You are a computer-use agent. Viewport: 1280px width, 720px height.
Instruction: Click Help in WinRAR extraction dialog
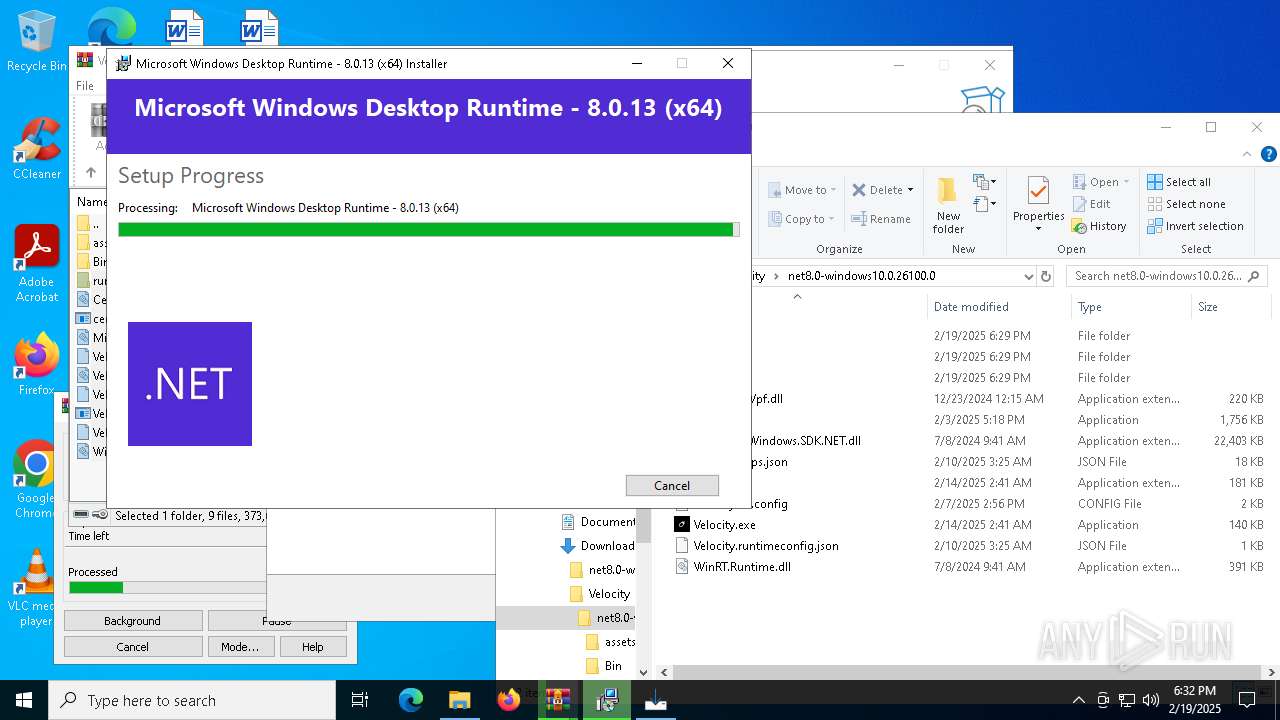coord(312,647)
